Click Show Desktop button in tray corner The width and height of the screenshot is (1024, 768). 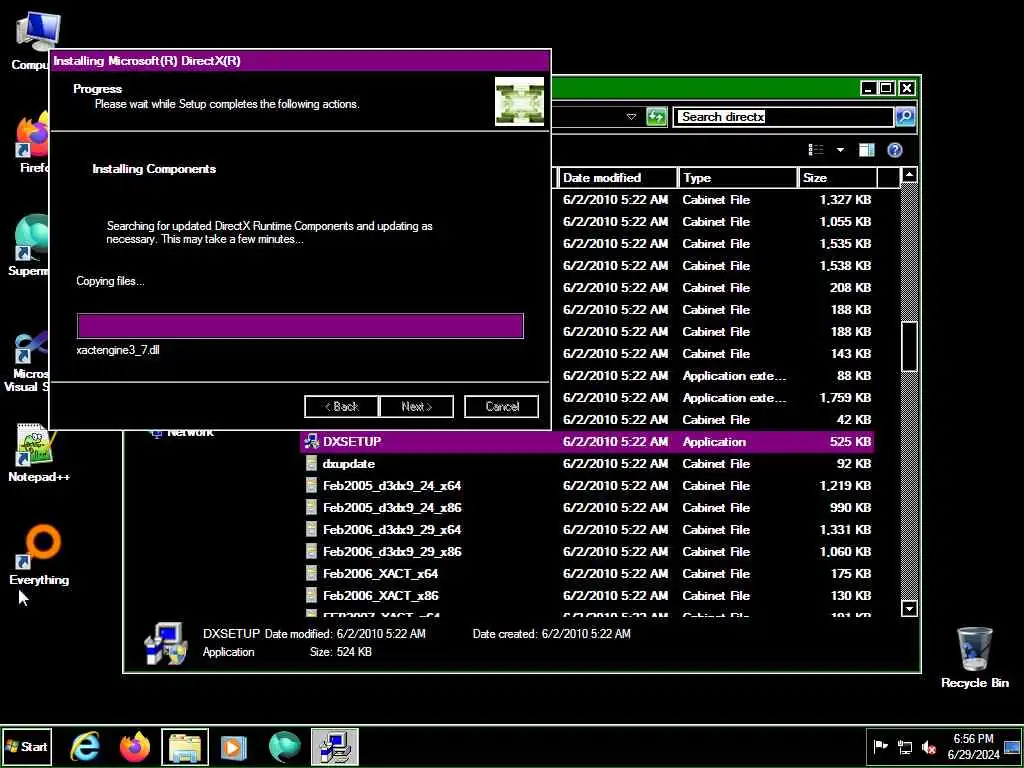[1012, 747]
